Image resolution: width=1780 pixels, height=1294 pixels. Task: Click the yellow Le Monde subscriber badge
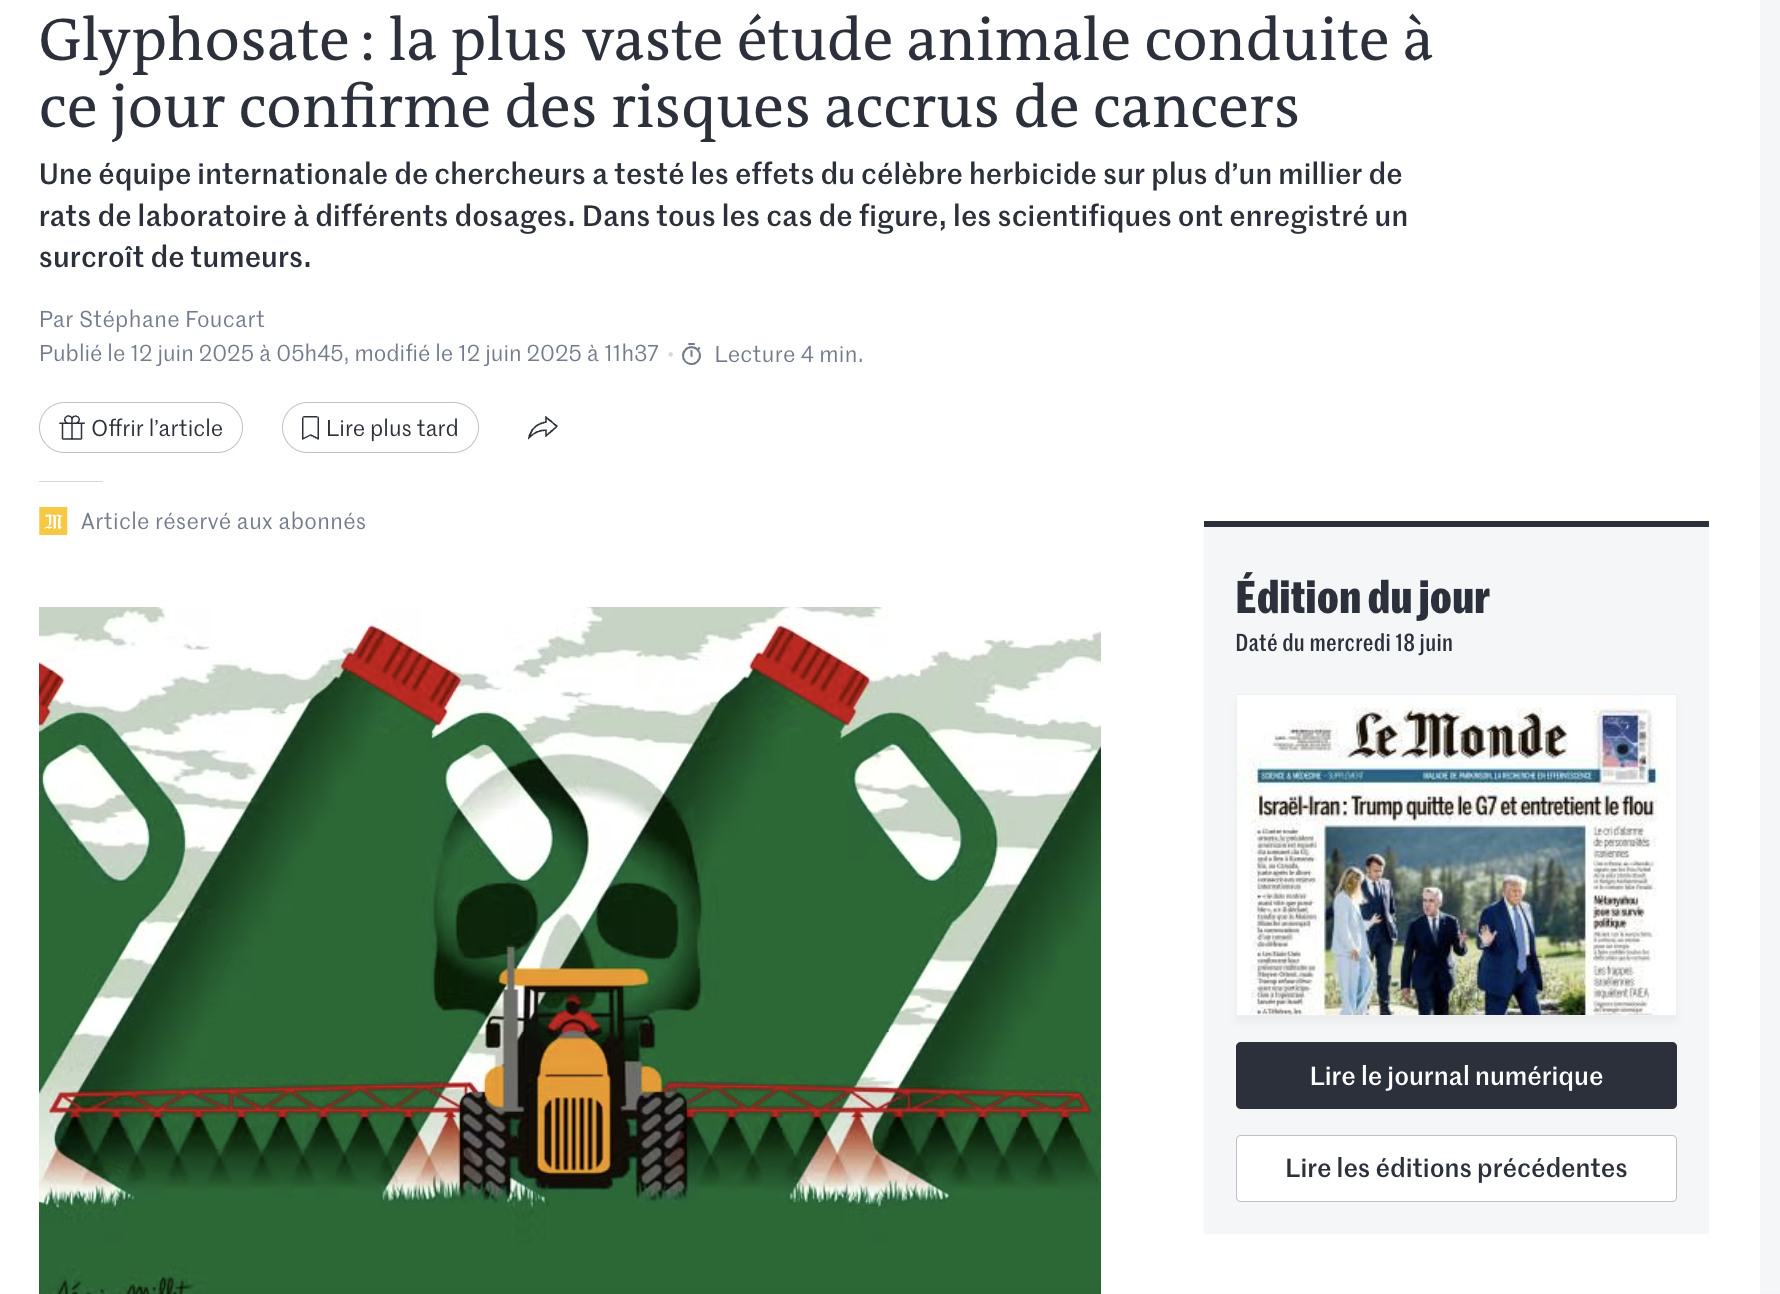(53, 521)
